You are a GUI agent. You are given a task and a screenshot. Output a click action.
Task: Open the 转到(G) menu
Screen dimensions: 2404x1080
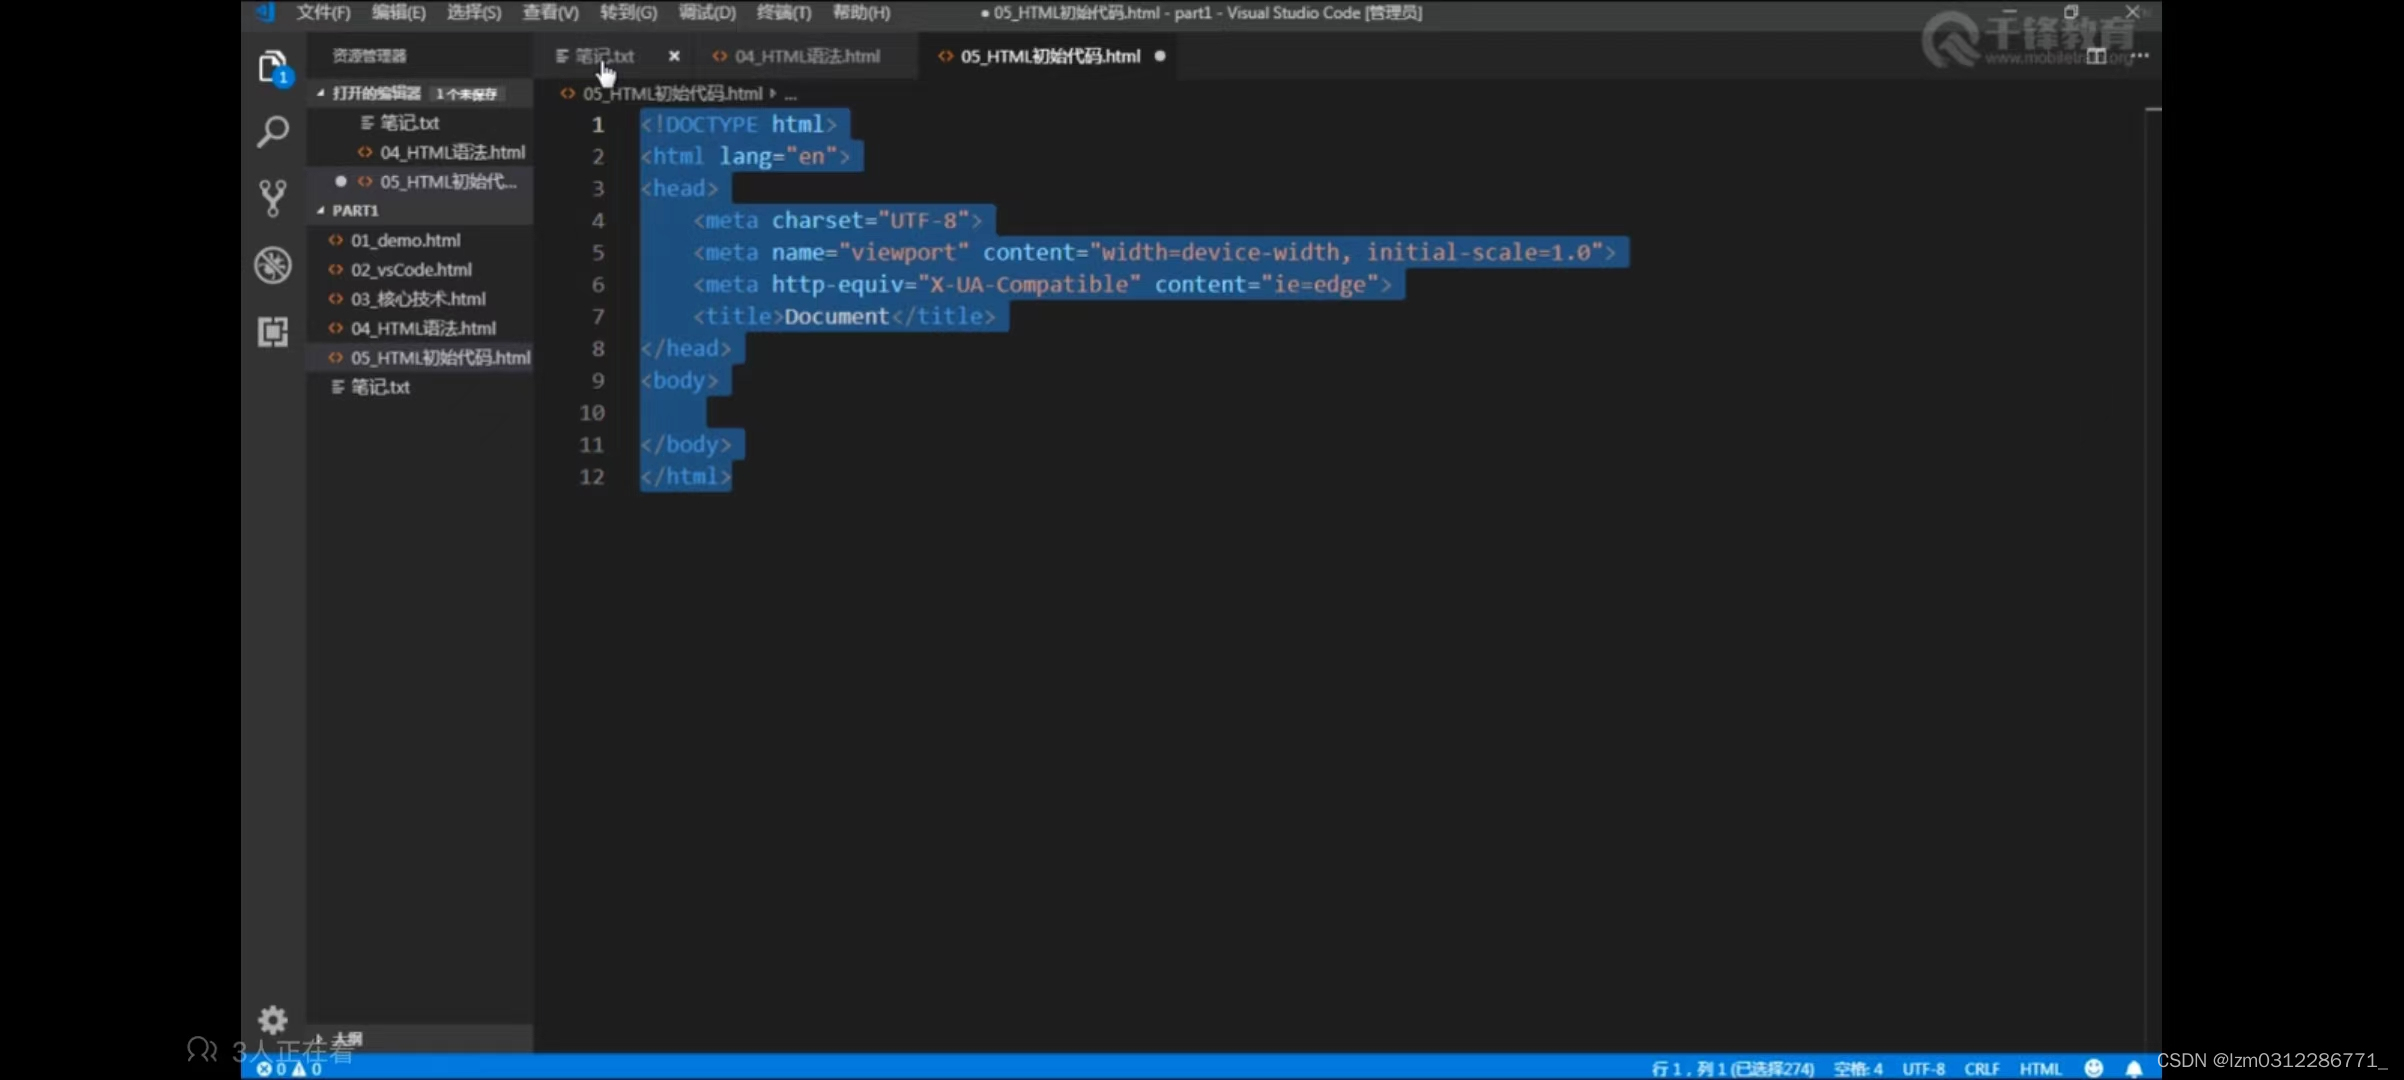click(628, 12)
